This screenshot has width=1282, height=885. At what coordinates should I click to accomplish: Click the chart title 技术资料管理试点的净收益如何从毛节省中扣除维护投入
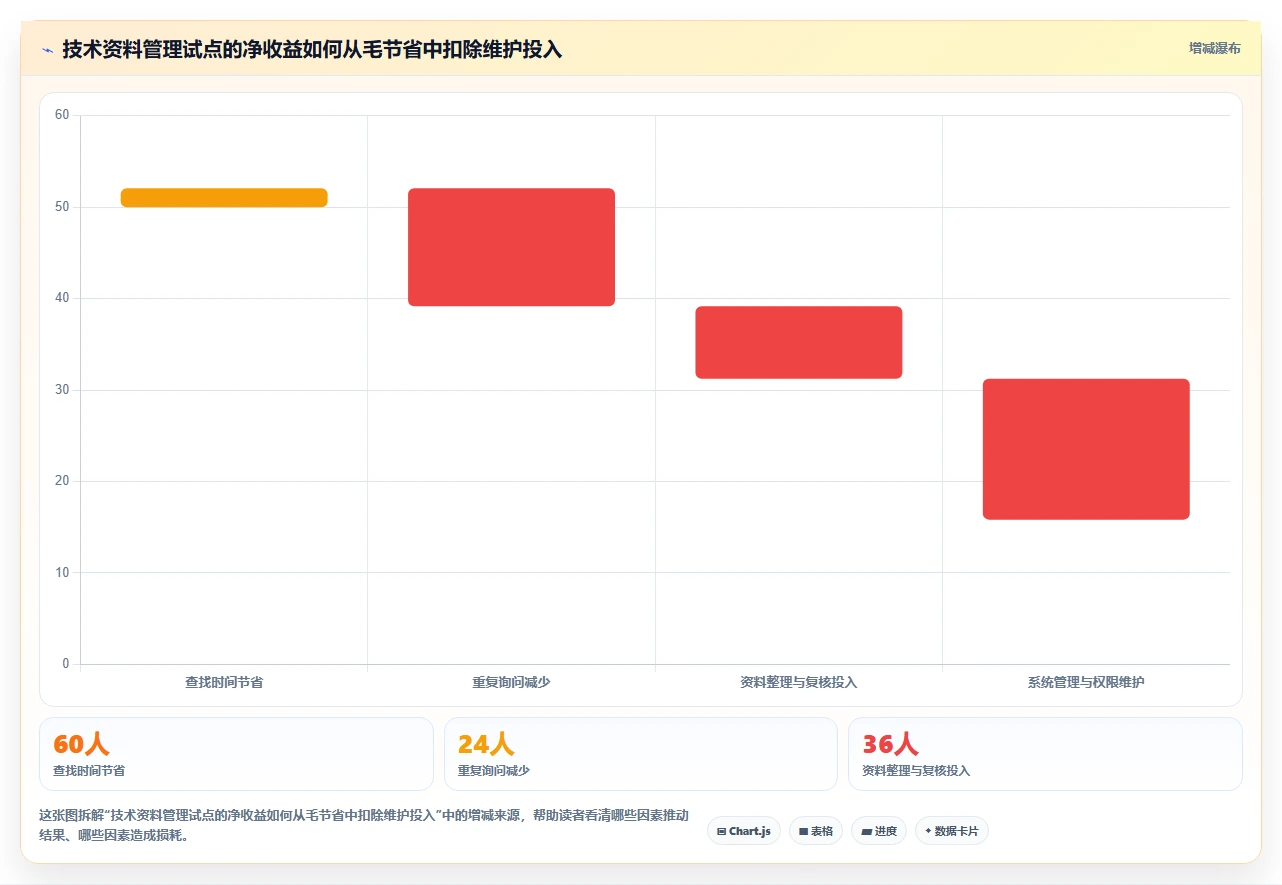coord(312,49)
